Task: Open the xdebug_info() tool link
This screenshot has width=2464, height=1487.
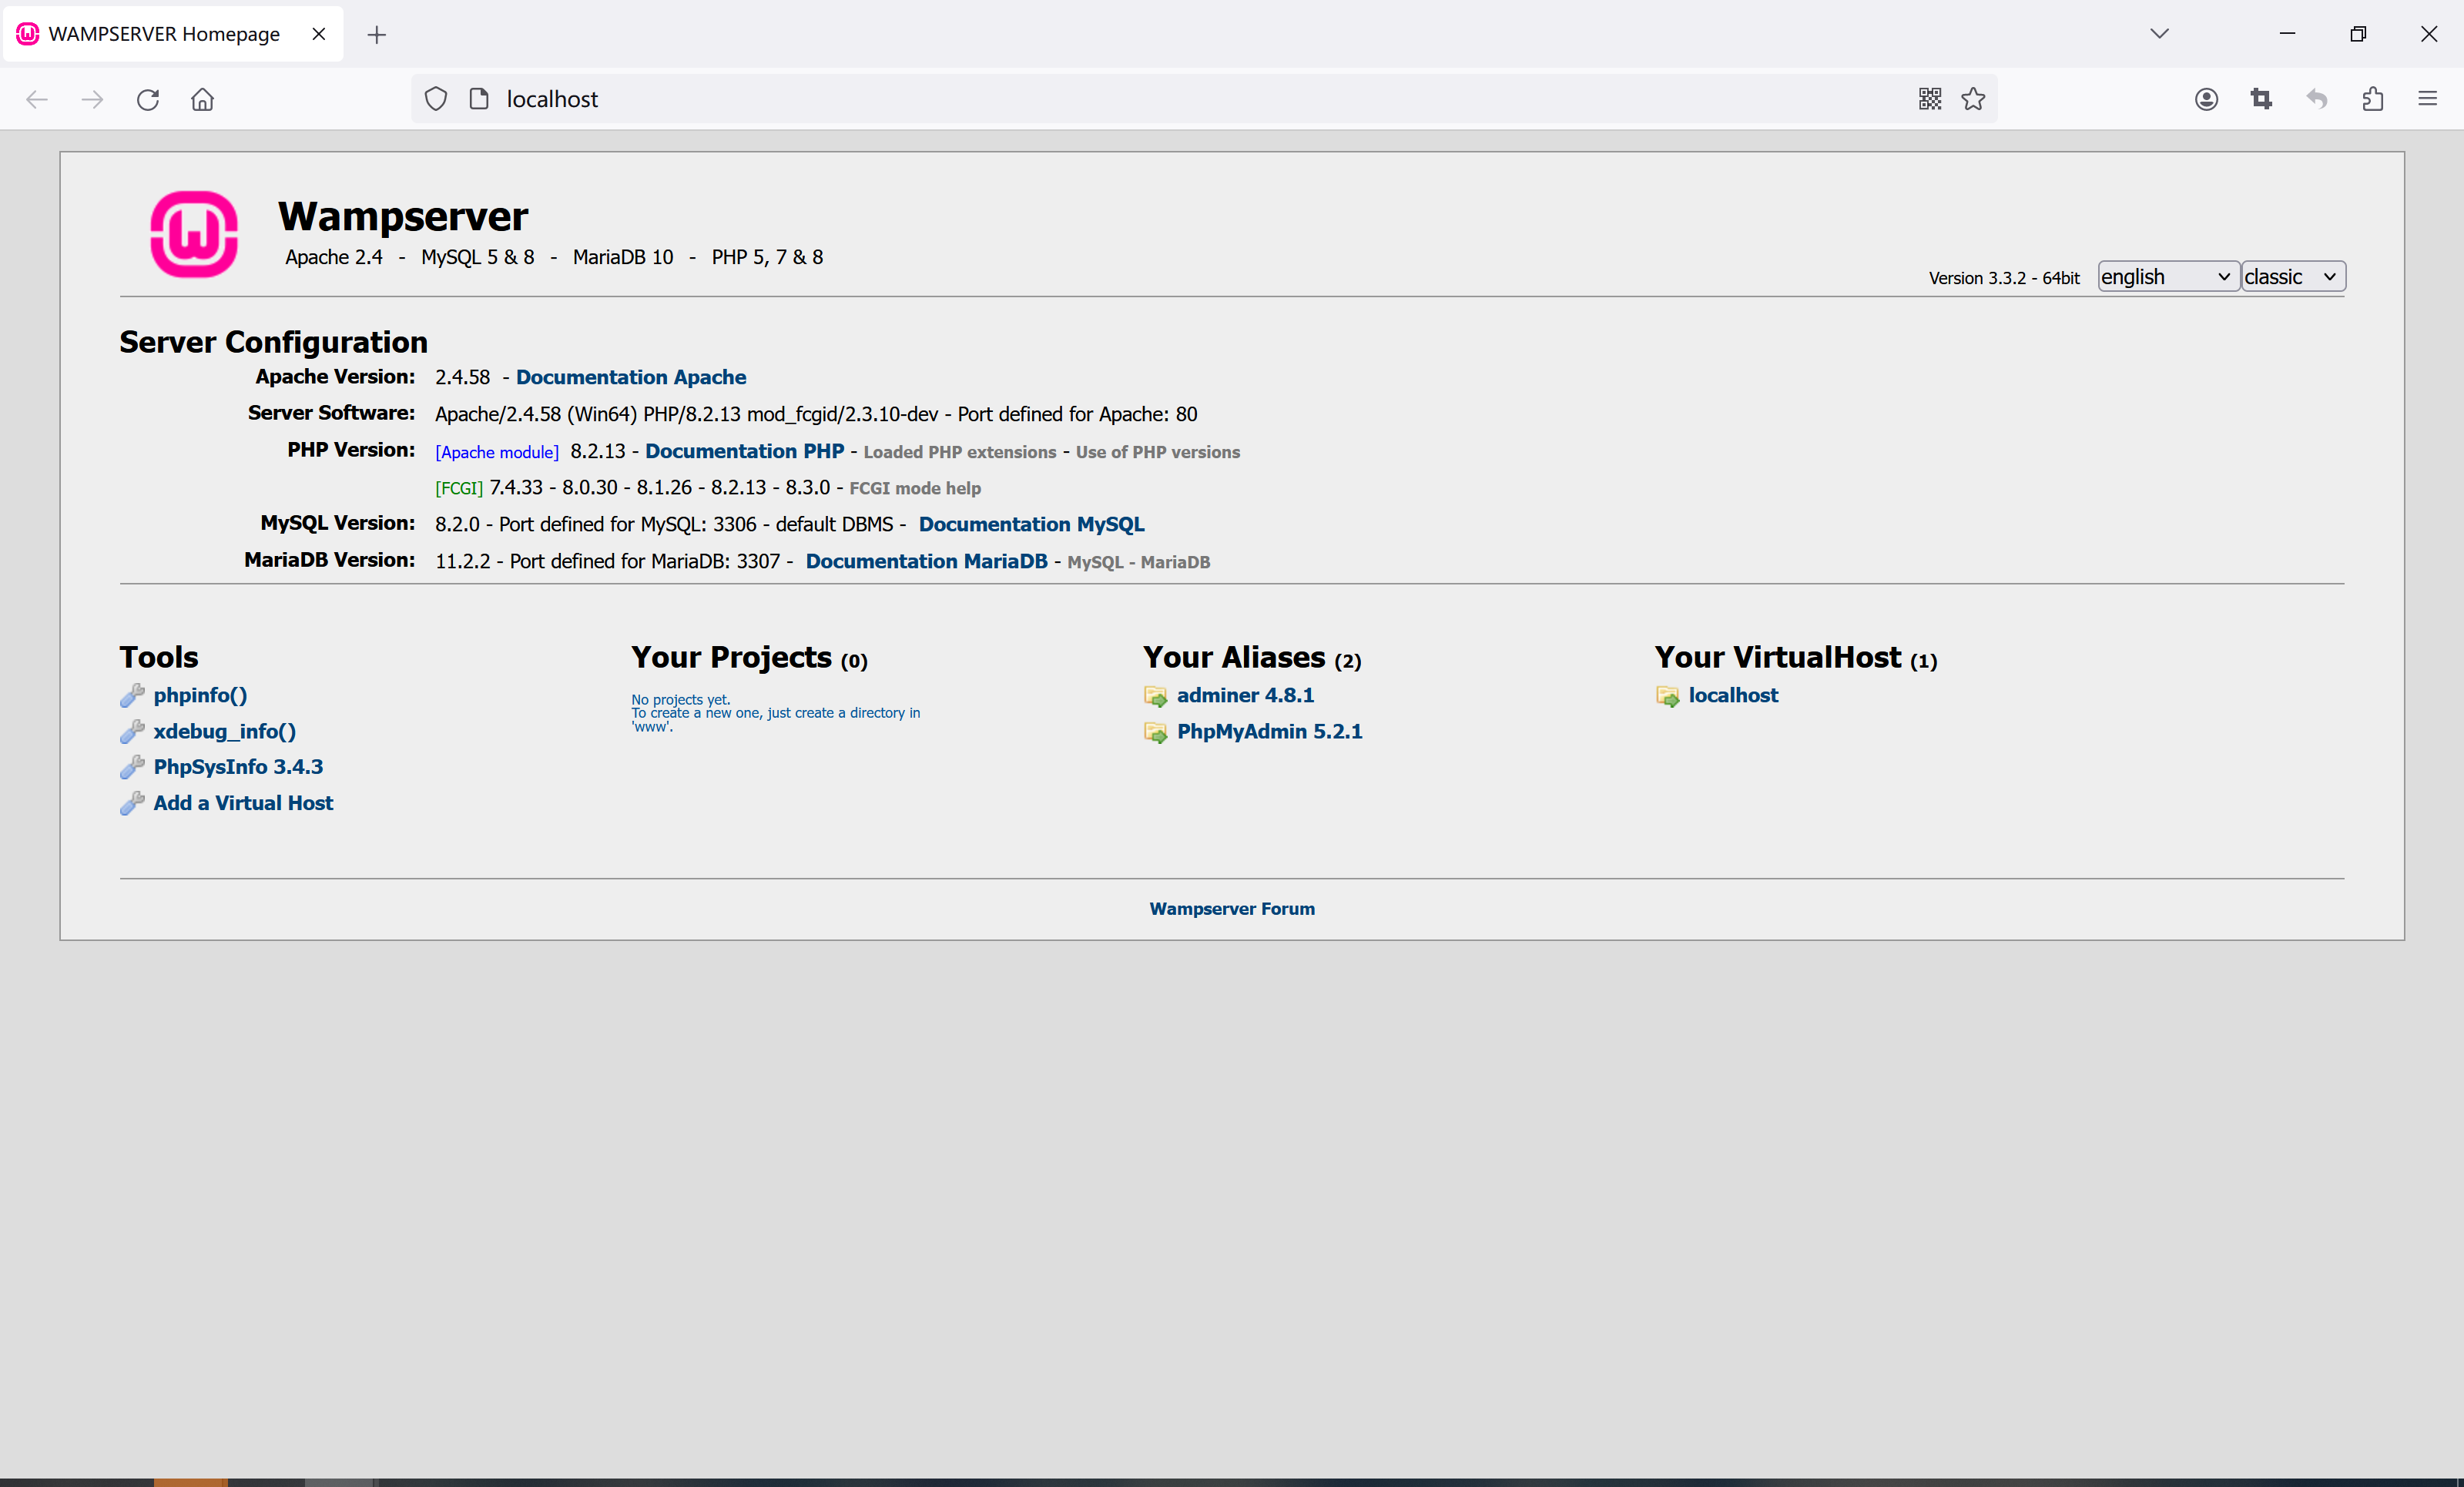Action: tap(225, 731)
